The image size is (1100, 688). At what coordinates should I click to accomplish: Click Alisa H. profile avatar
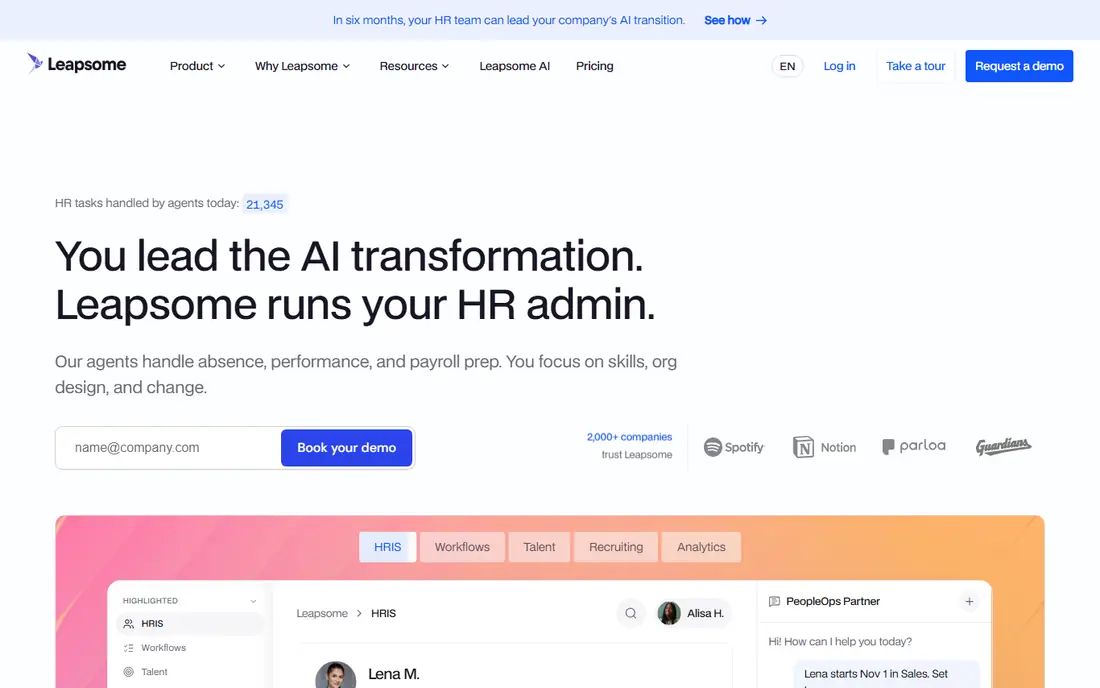[x=669, y=613]
